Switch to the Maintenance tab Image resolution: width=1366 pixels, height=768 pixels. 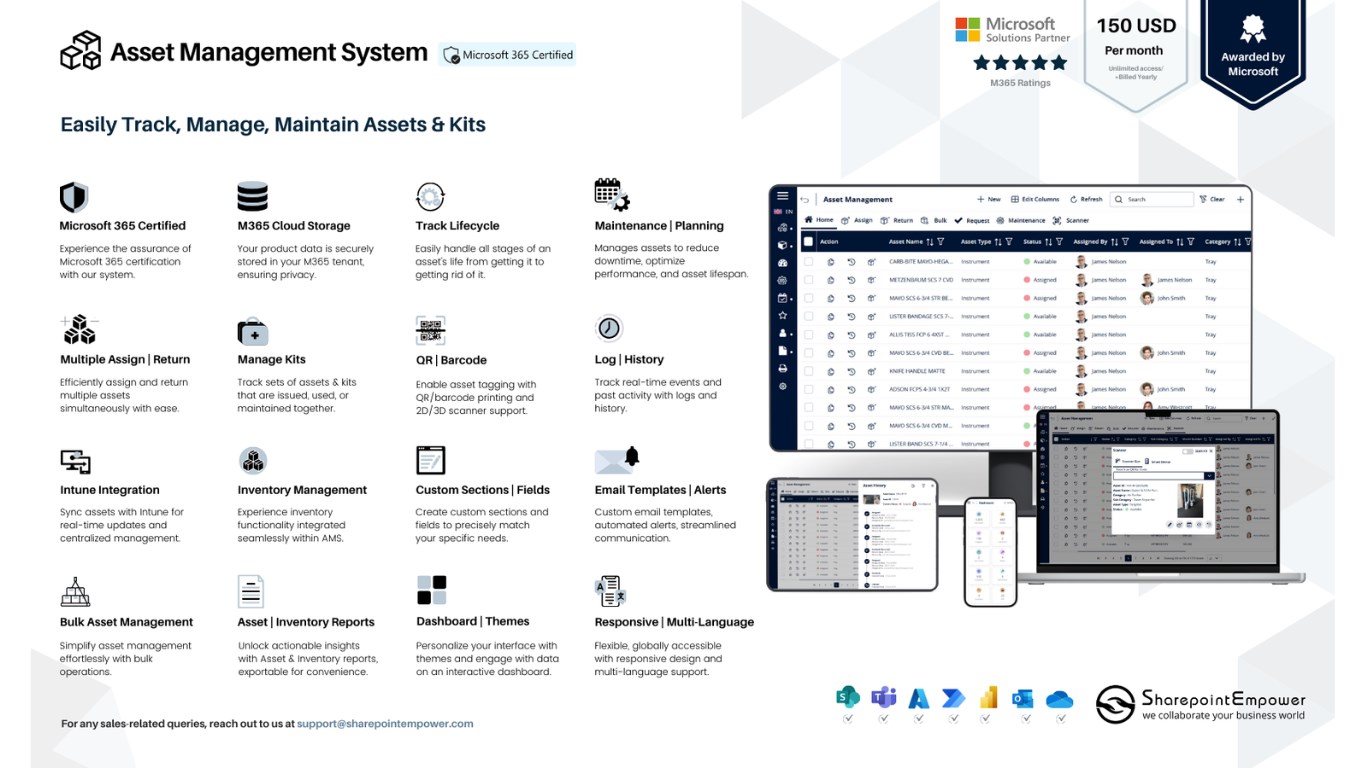click(1020, 220)
